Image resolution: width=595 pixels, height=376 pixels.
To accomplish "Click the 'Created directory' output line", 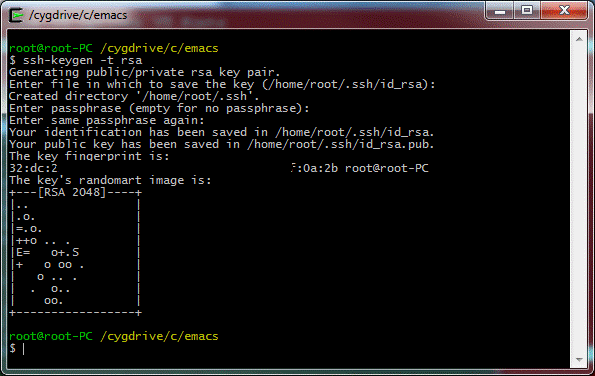I will 134,96.
